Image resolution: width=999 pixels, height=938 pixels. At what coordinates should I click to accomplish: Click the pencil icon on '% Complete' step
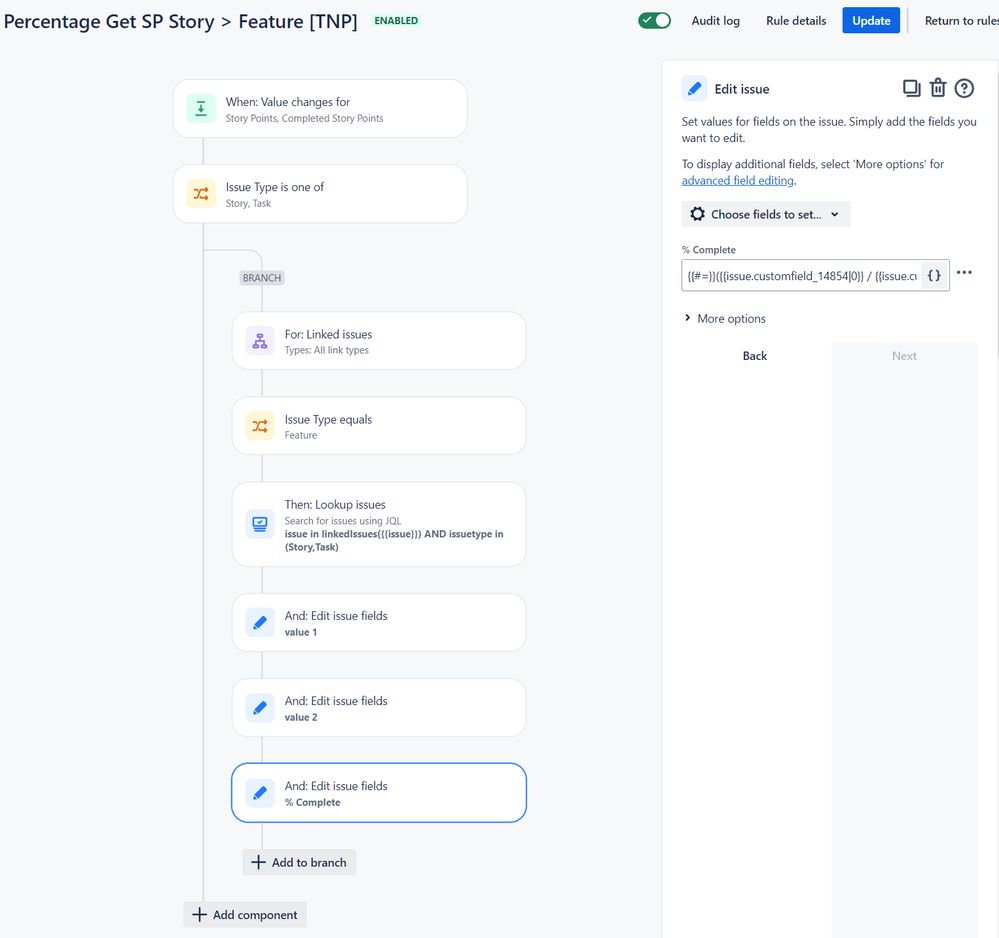point(260,793)
